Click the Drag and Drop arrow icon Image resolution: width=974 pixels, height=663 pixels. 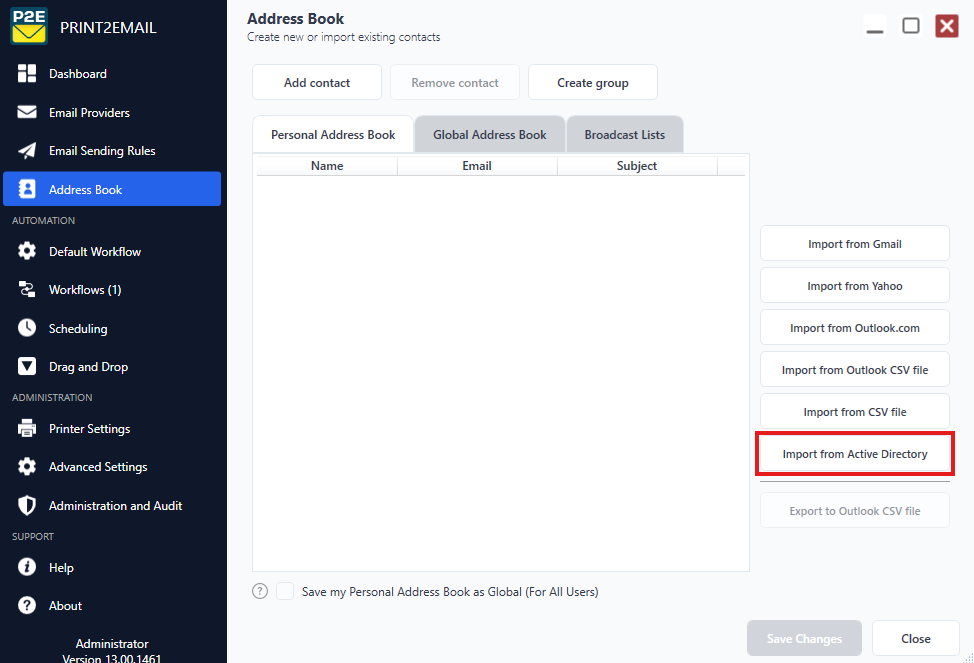27,367
